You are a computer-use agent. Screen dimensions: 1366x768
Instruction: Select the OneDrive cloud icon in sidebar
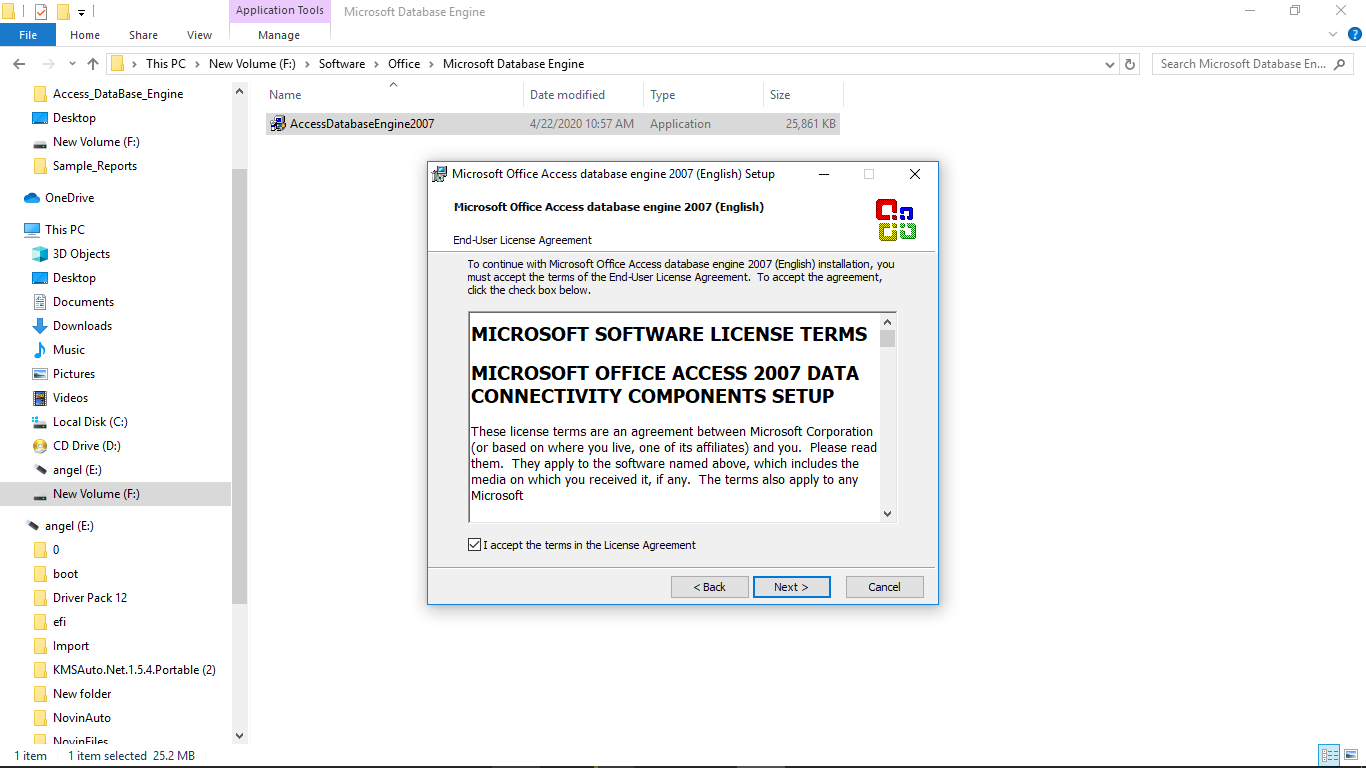coord(31,198)
